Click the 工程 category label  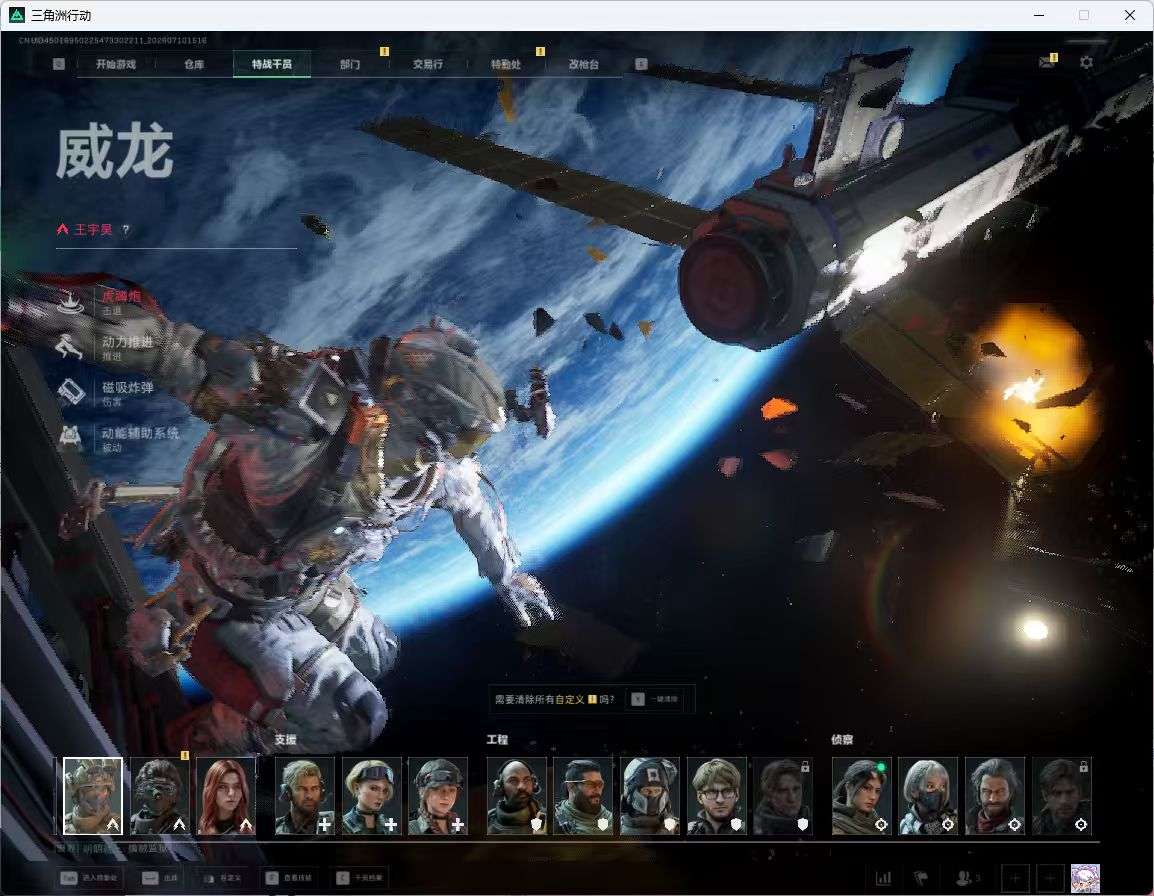click(498, 740)
